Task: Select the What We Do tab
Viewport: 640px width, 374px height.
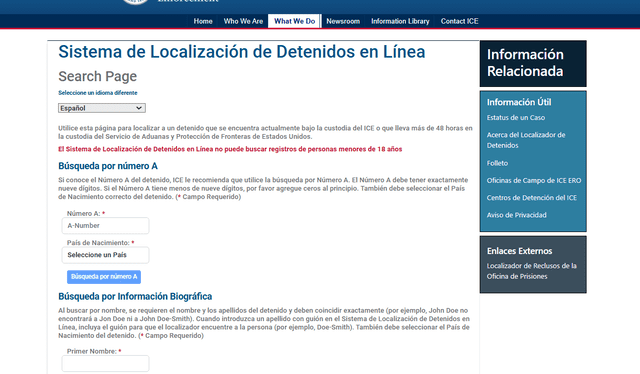Action: [x=294, y=21]
